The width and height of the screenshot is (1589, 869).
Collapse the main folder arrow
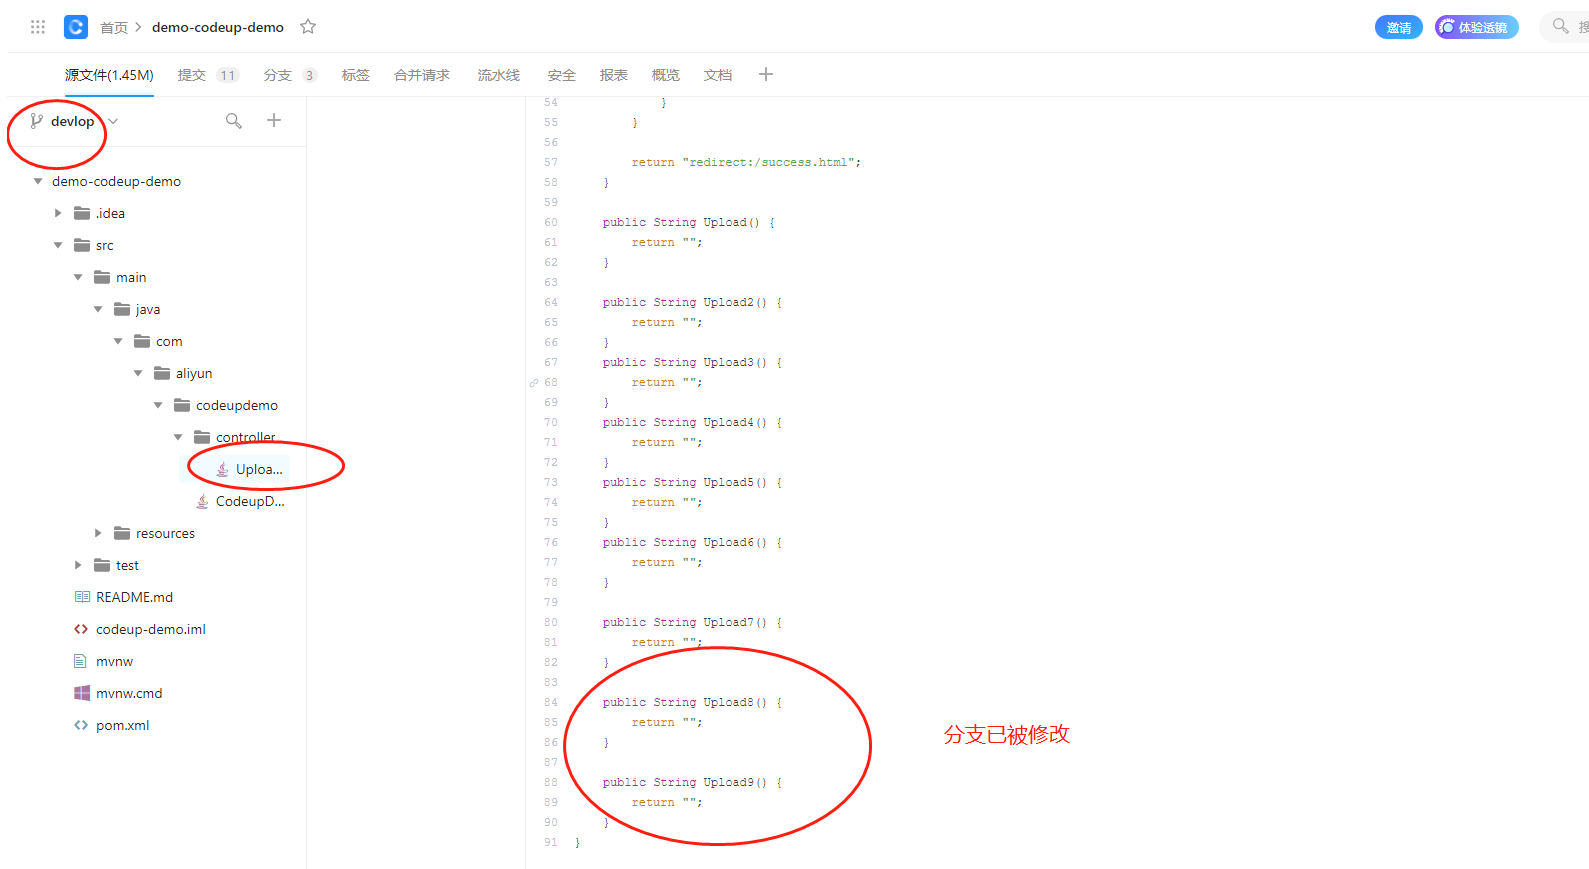78,277
